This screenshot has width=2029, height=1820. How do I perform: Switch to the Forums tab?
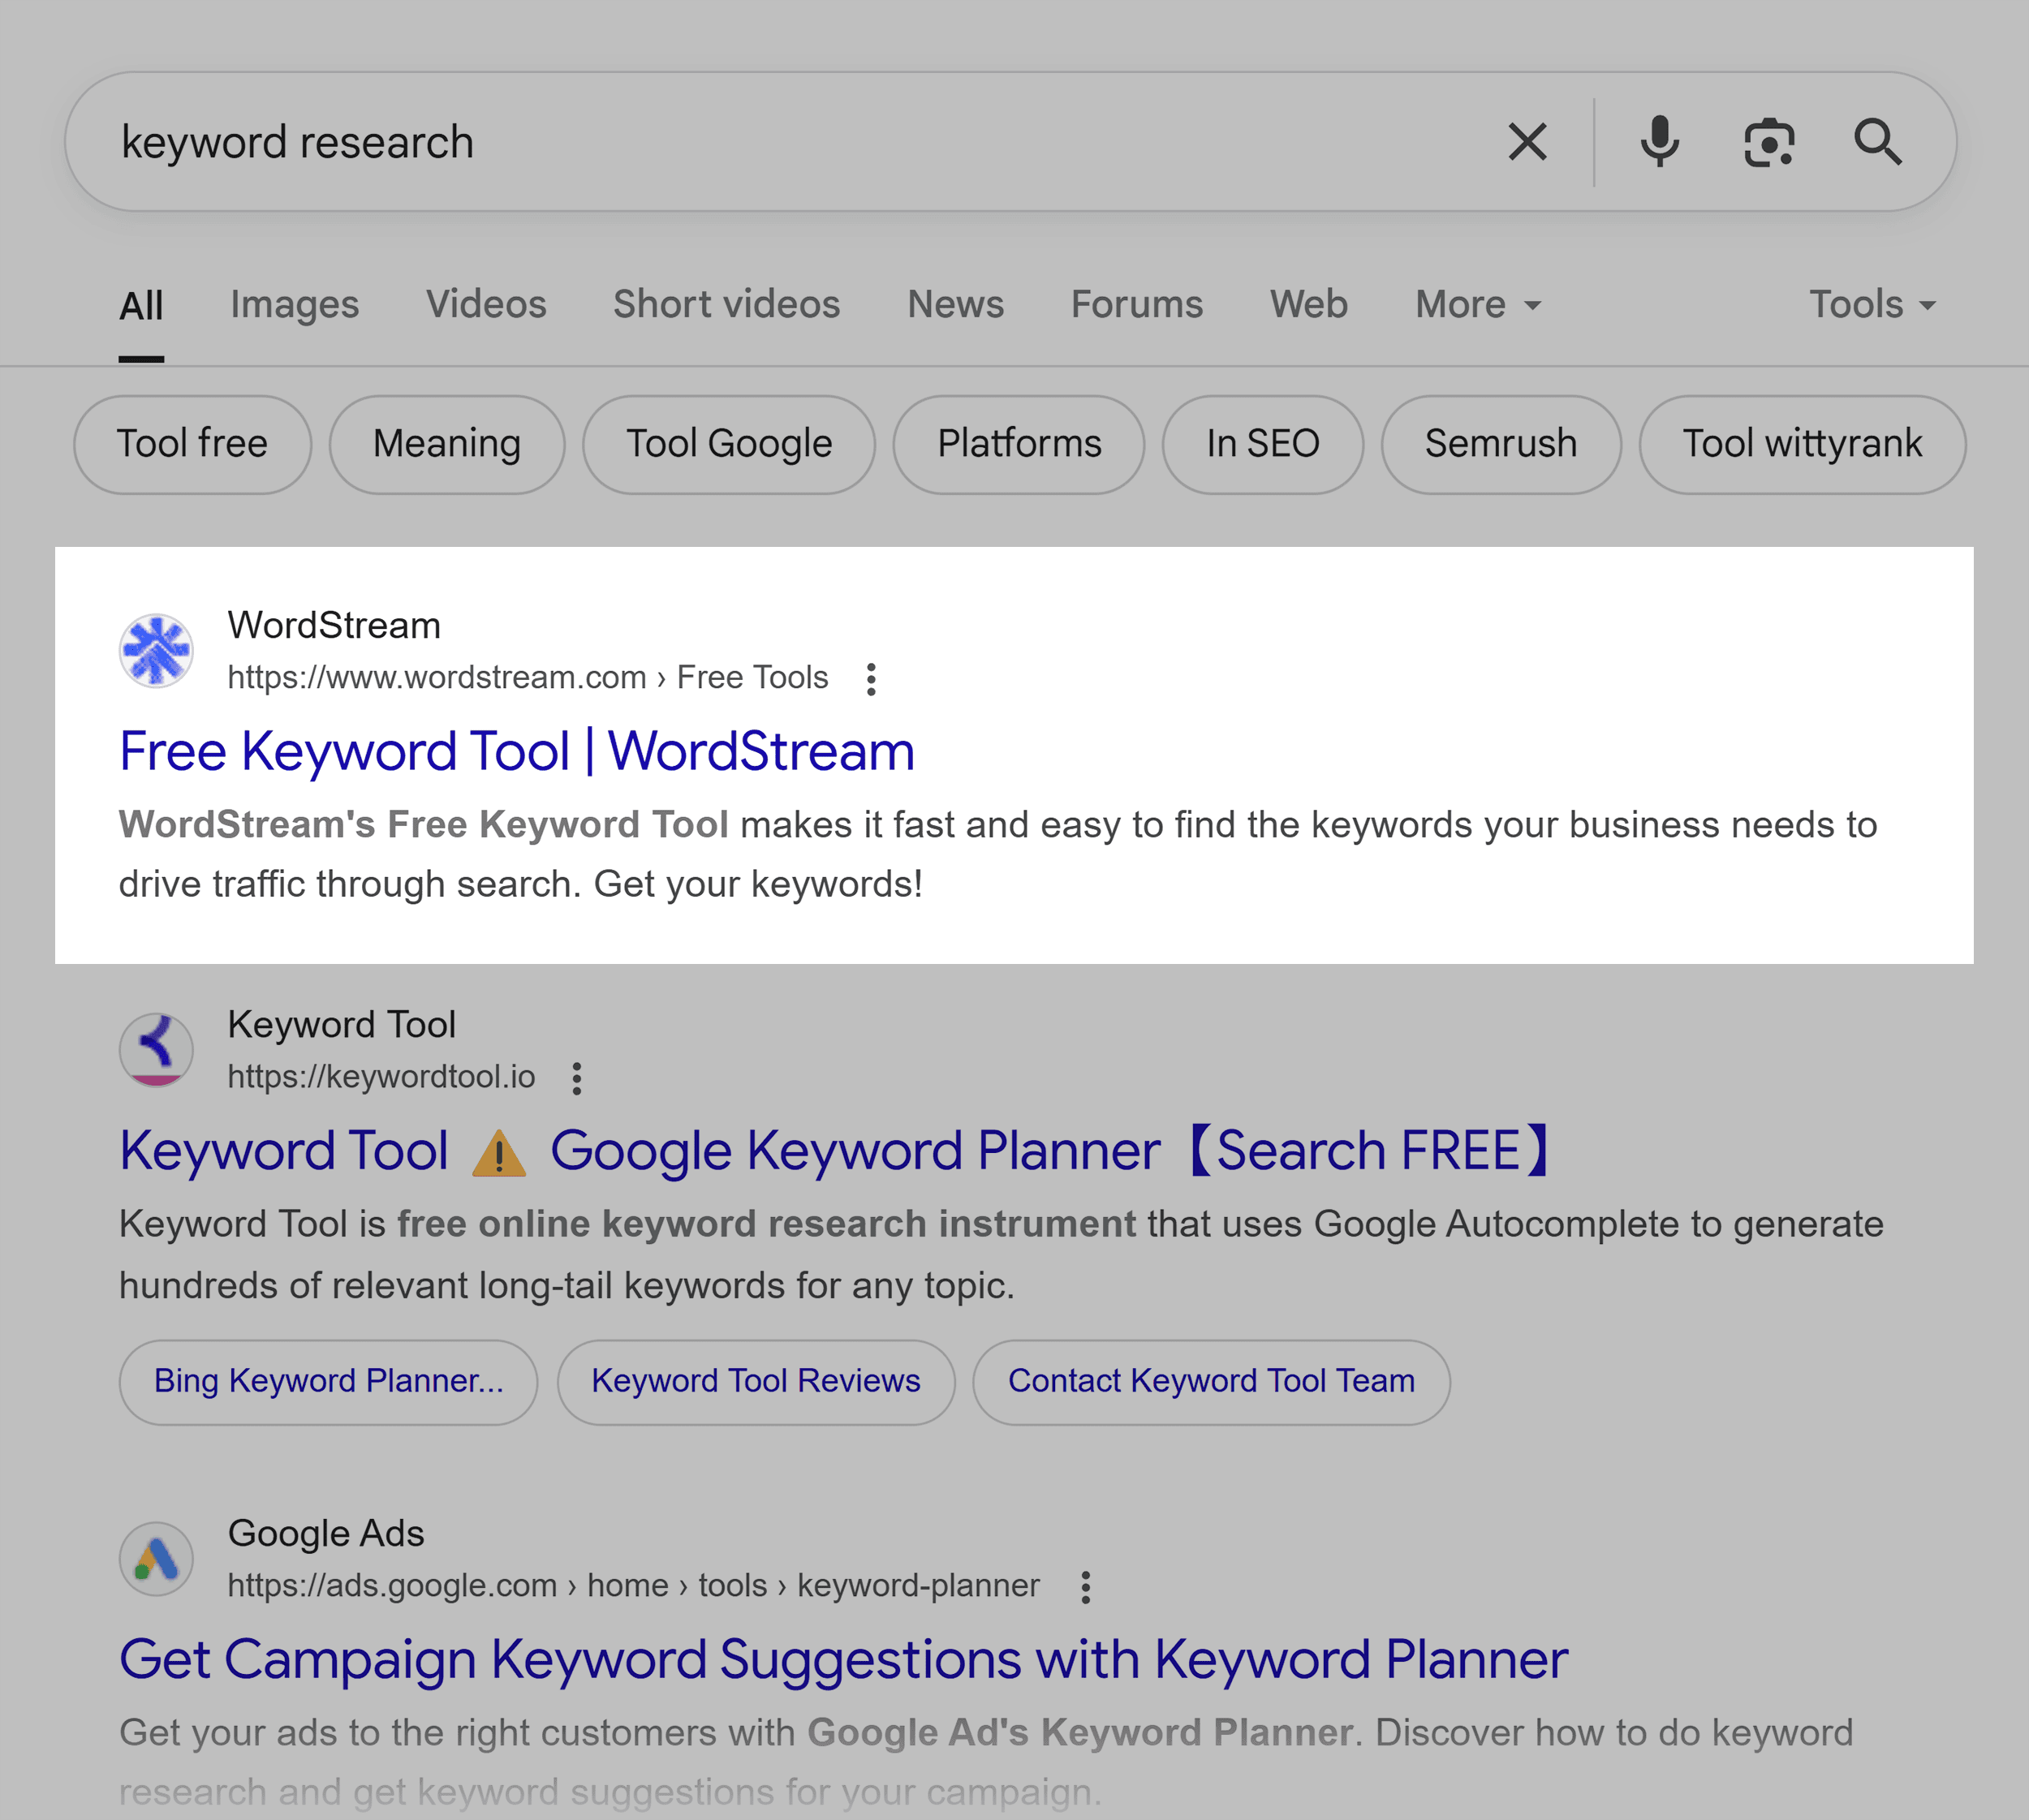[x=1137, y=304]
